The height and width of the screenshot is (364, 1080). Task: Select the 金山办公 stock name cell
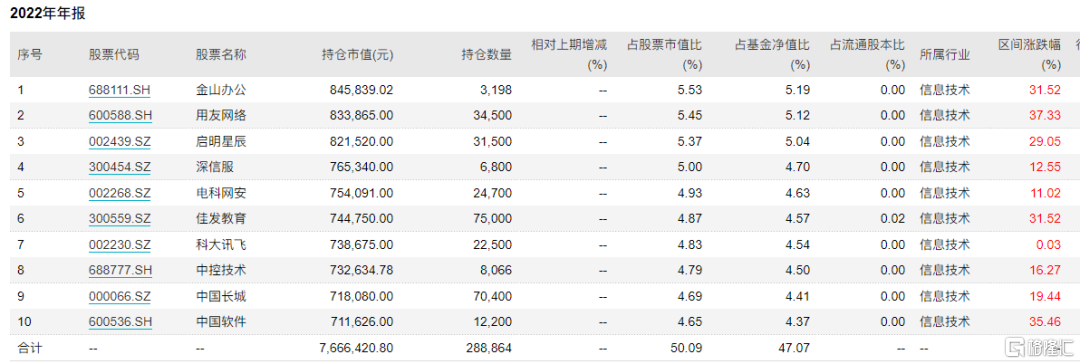(x=221, y=89)
